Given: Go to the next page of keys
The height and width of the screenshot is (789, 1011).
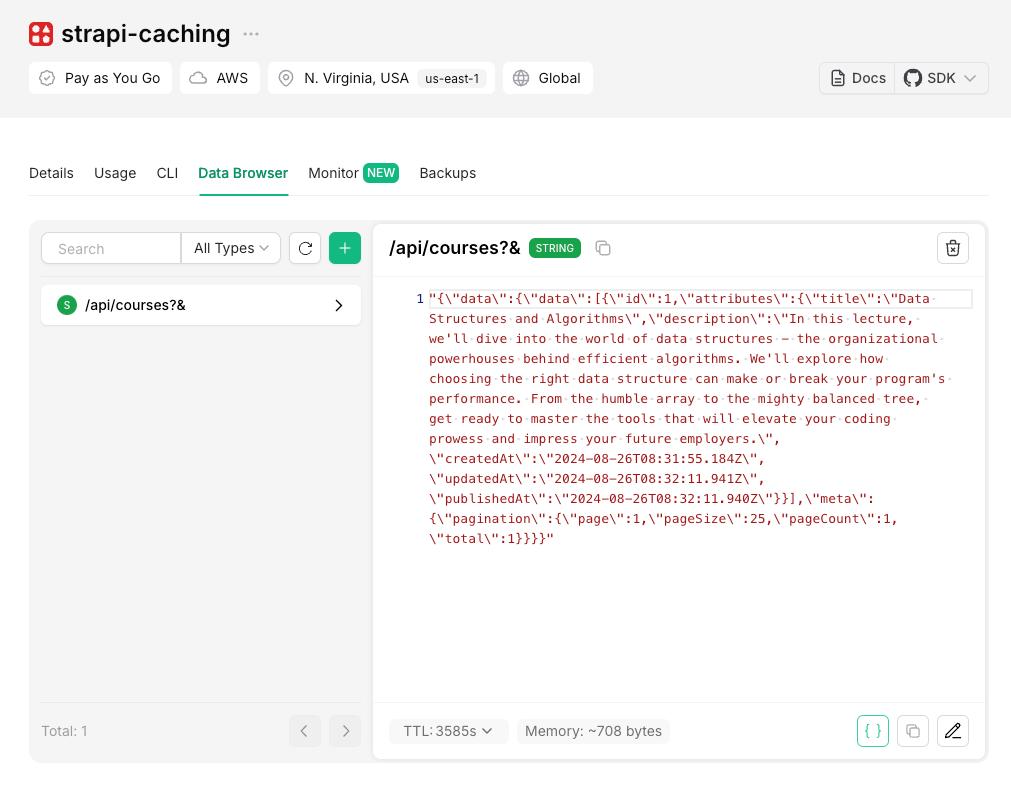Looking at the screenshot, I should click(x=344, y=731).
